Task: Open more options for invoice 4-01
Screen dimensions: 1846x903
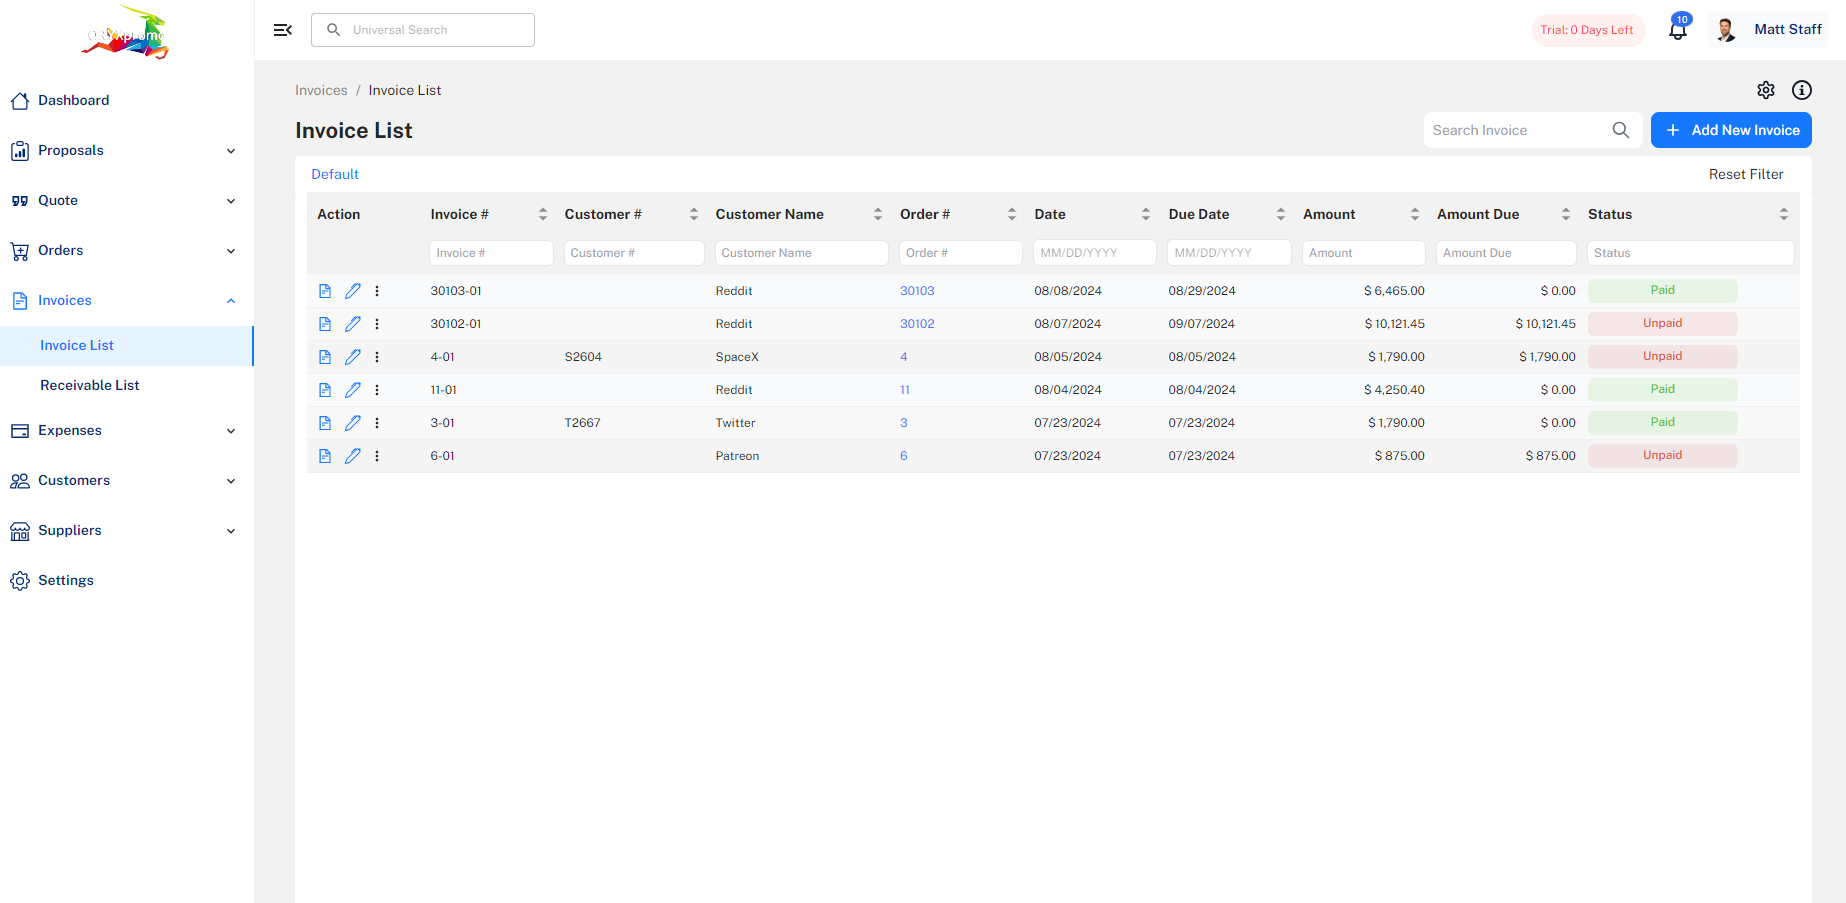Action: pyautogui.click(x=377, y=357)
